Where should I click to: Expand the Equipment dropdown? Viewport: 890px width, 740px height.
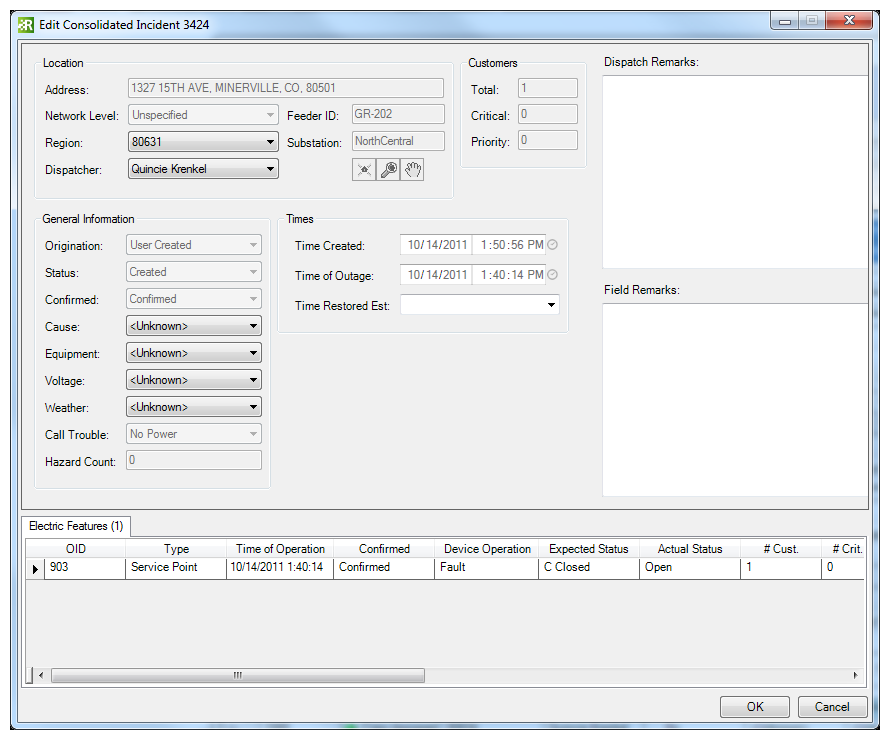194,353
